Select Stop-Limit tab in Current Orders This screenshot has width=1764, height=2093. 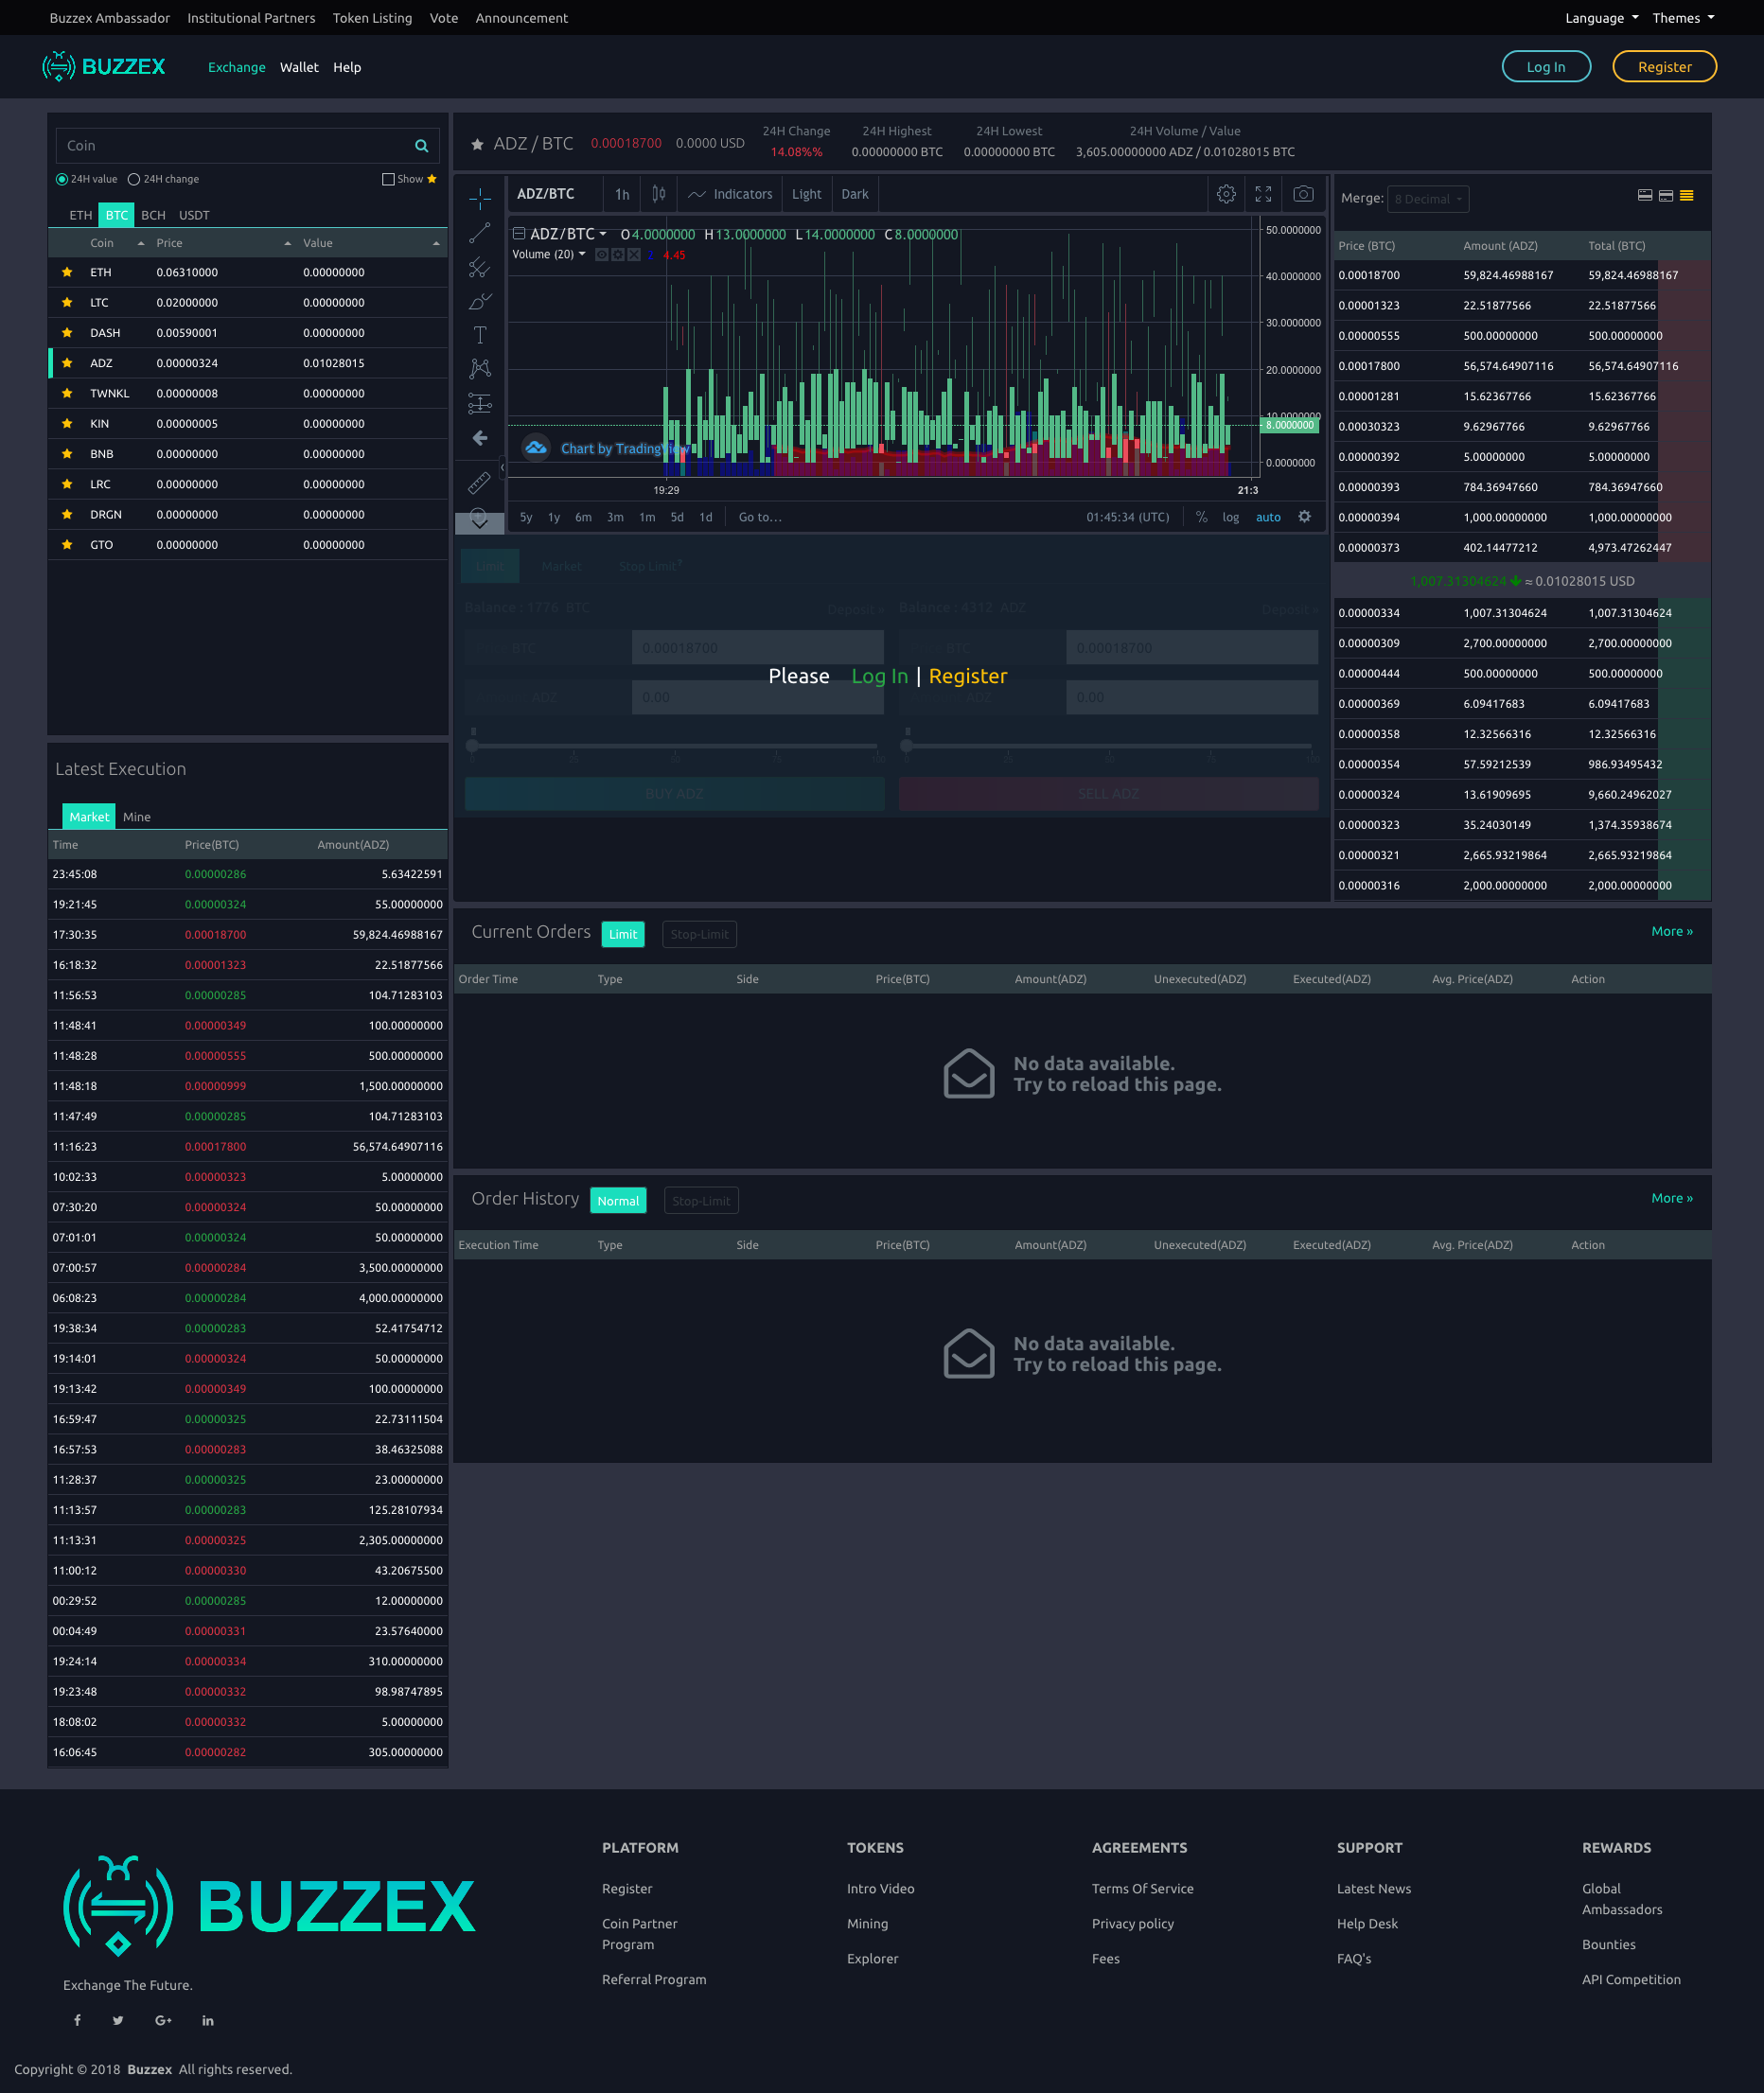[x=700, y=934]
